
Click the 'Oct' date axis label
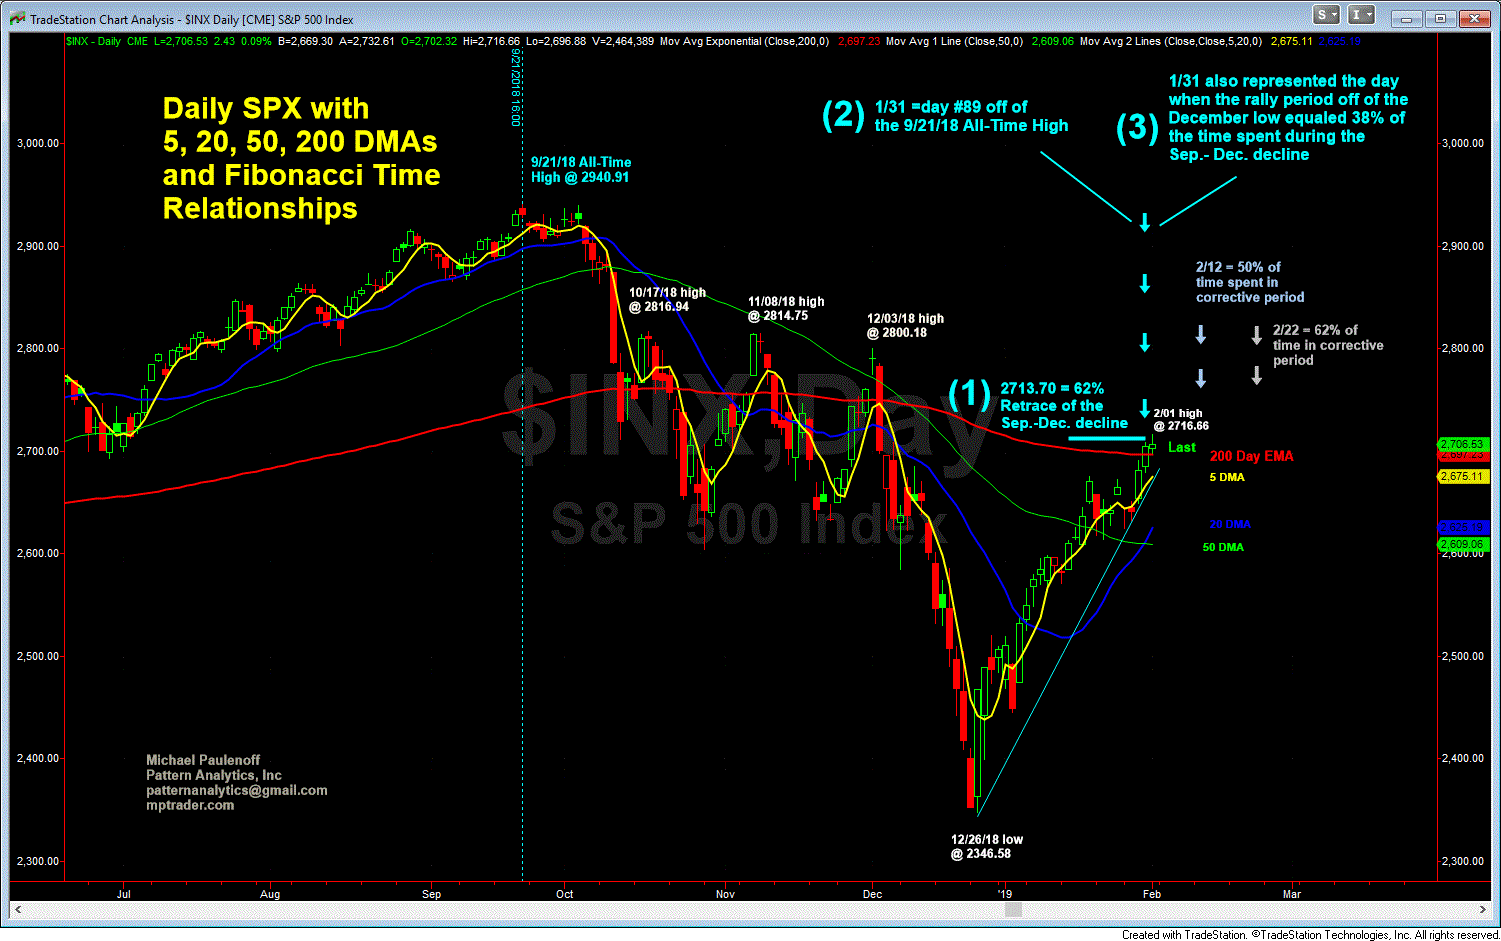(x=565, y=894)
